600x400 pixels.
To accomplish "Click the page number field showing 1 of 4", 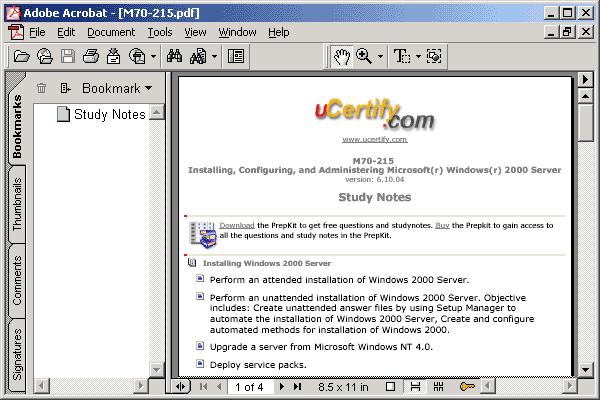I will point(251,387).
